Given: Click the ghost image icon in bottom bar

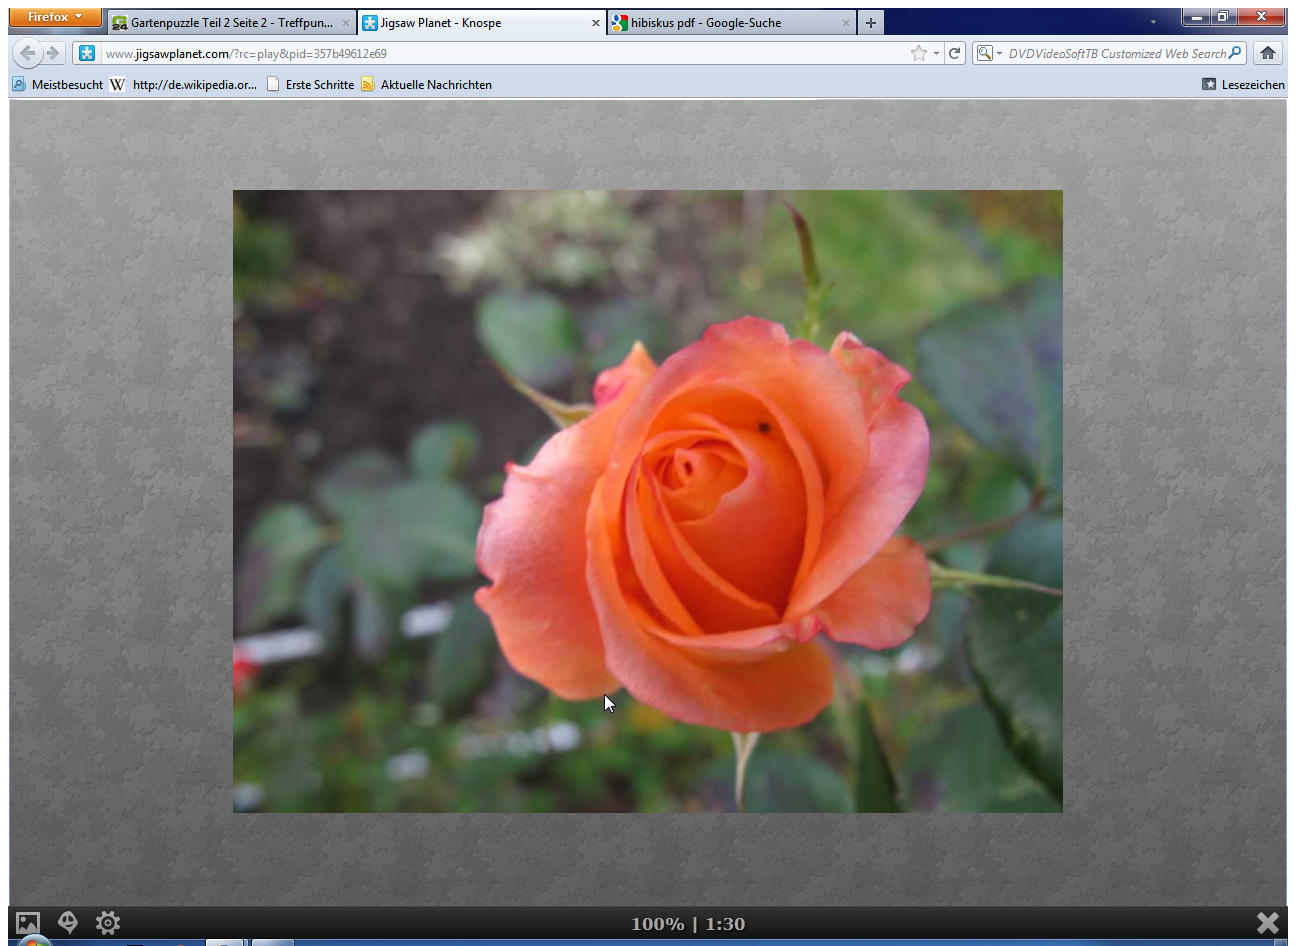Looking at the screenshot, I should point(68,922).
